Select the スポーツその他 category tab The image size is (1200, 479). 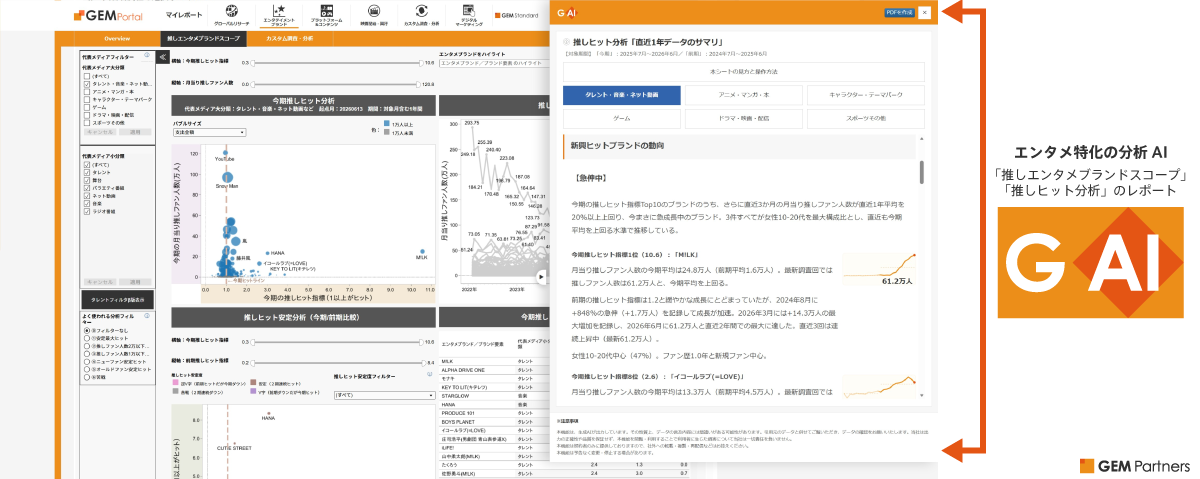pos(866,119)
